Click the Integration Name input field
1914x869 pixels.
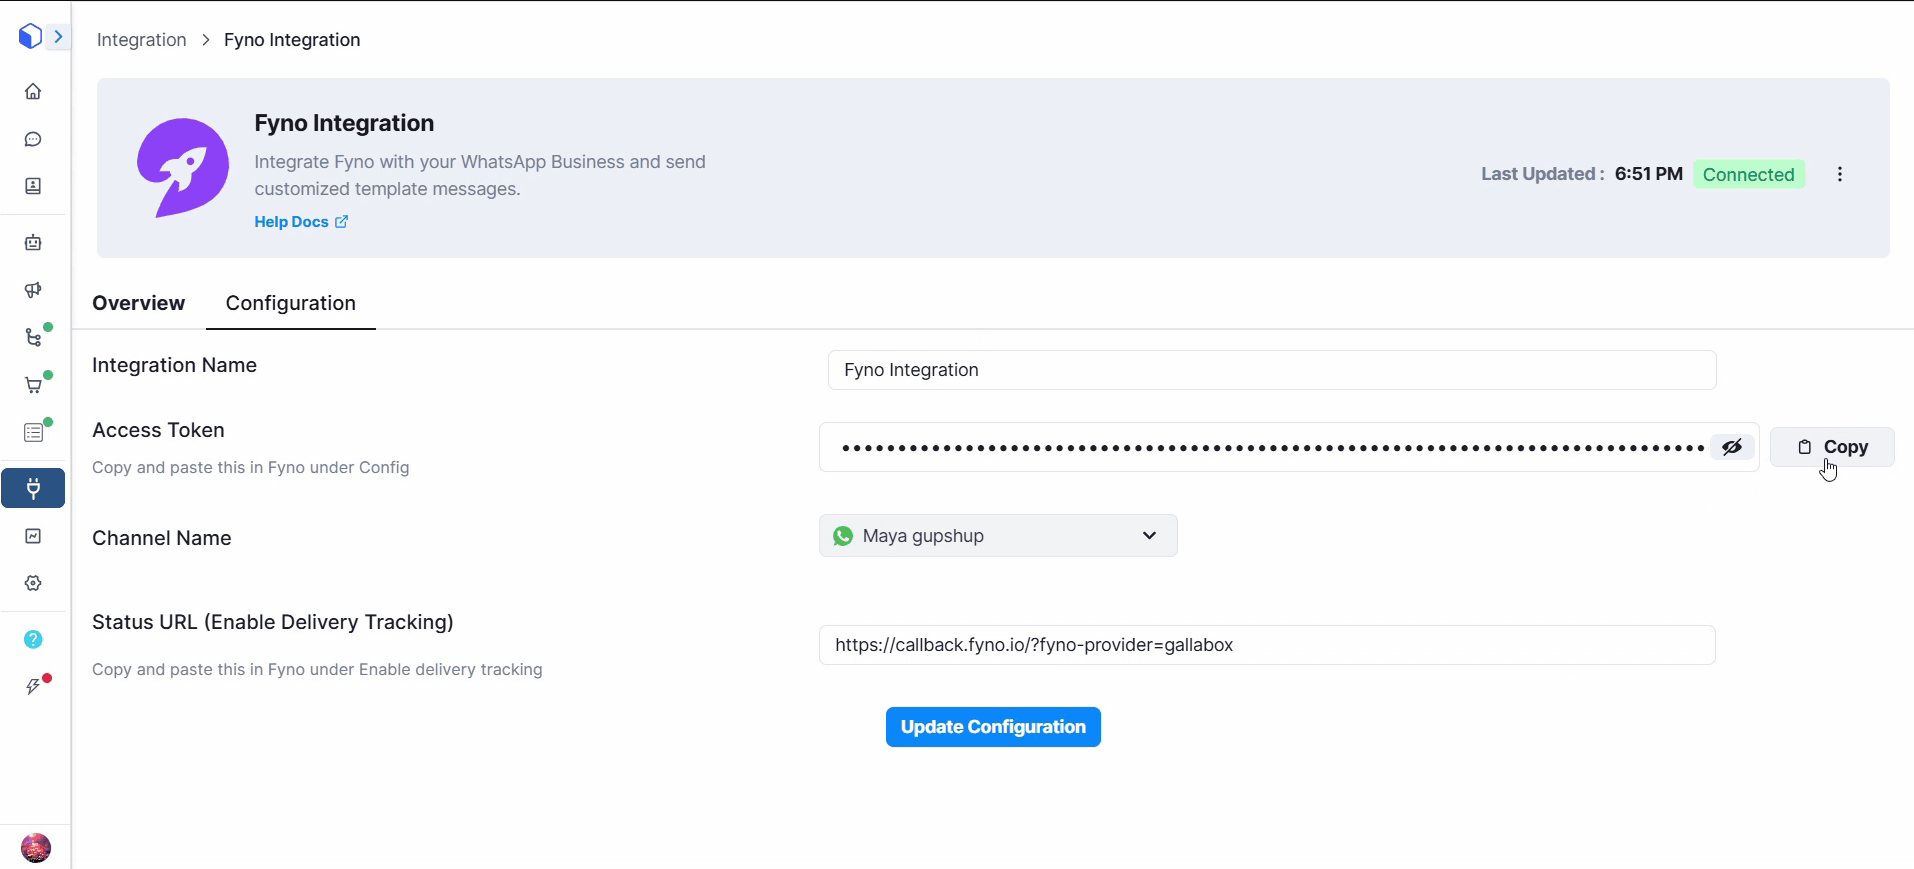(1271, 370)
